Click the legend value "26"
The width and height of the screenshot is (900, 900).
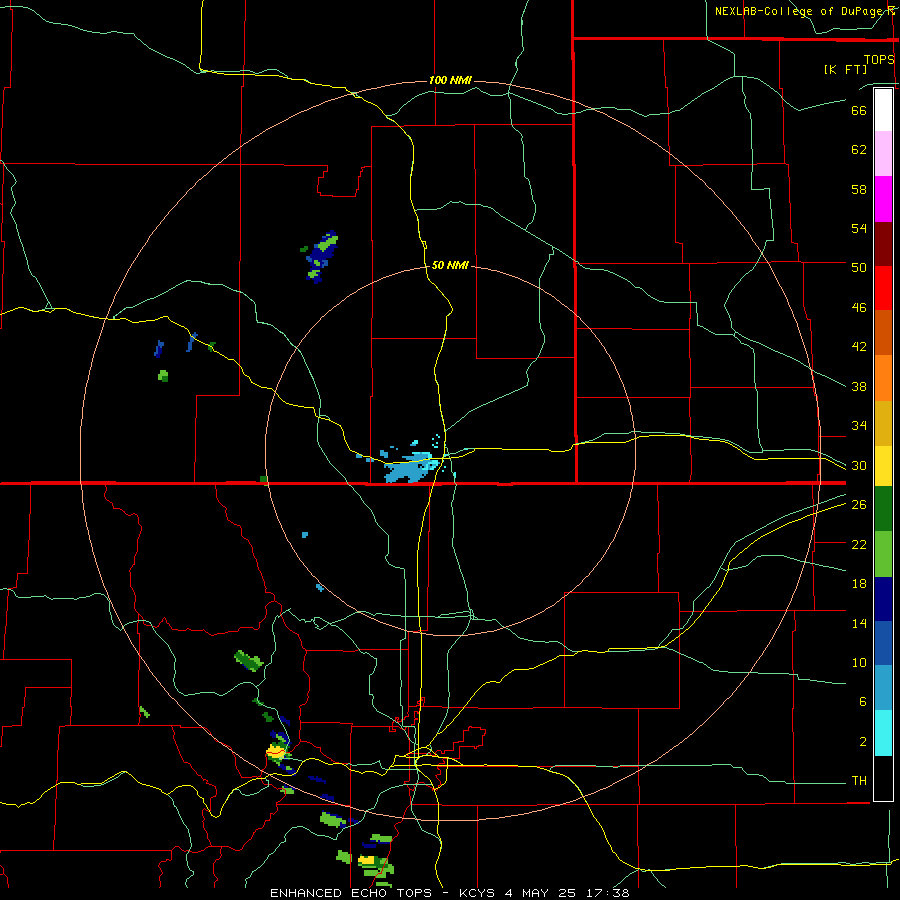tap(859, 505)
